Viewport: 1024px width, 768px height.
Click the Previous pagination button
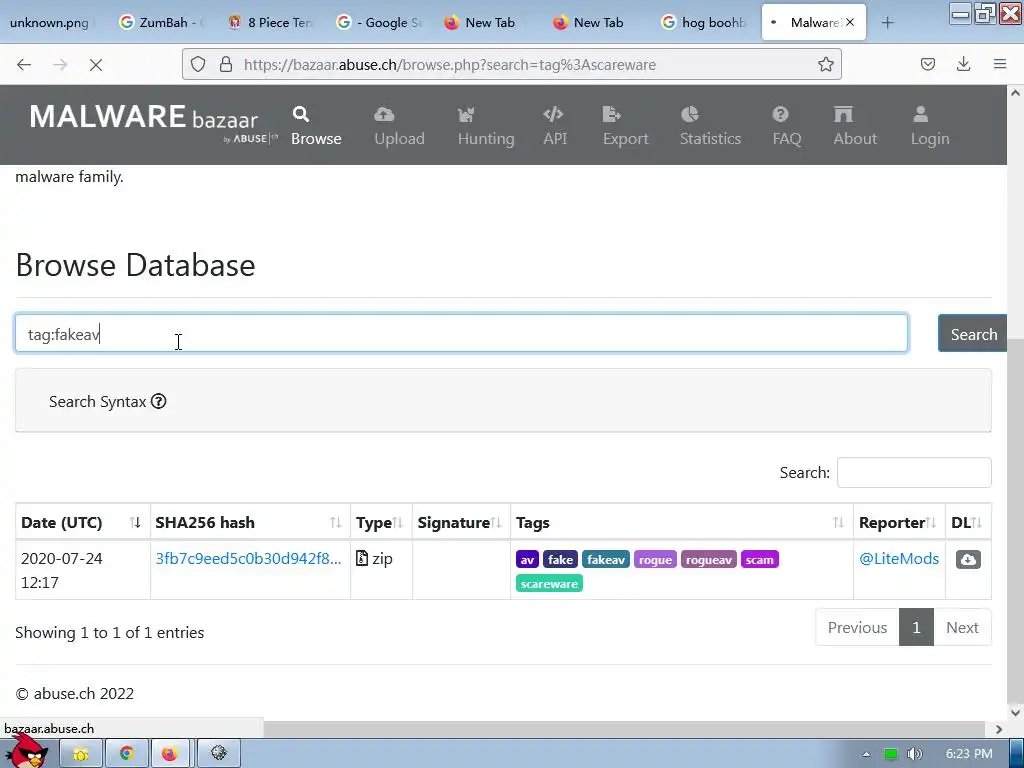857,627
